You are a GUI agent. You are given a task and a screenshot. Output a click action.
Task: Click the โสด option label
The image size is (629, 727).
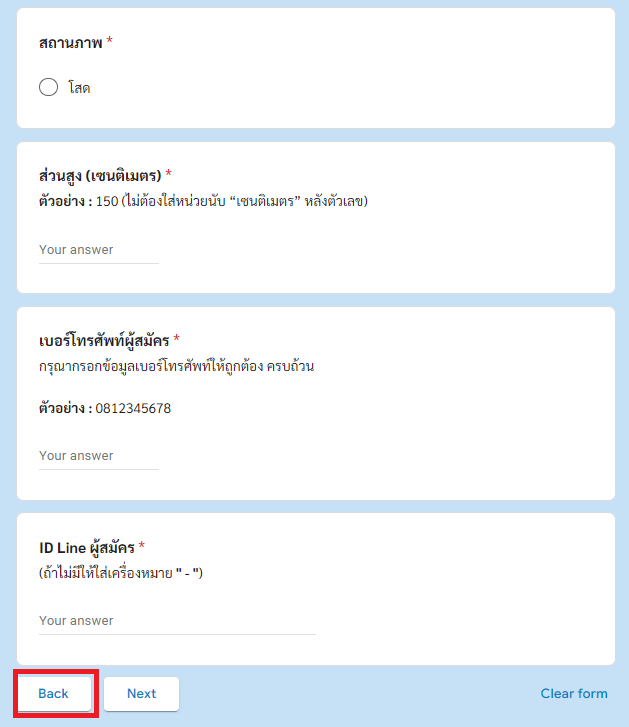[79, 88]
